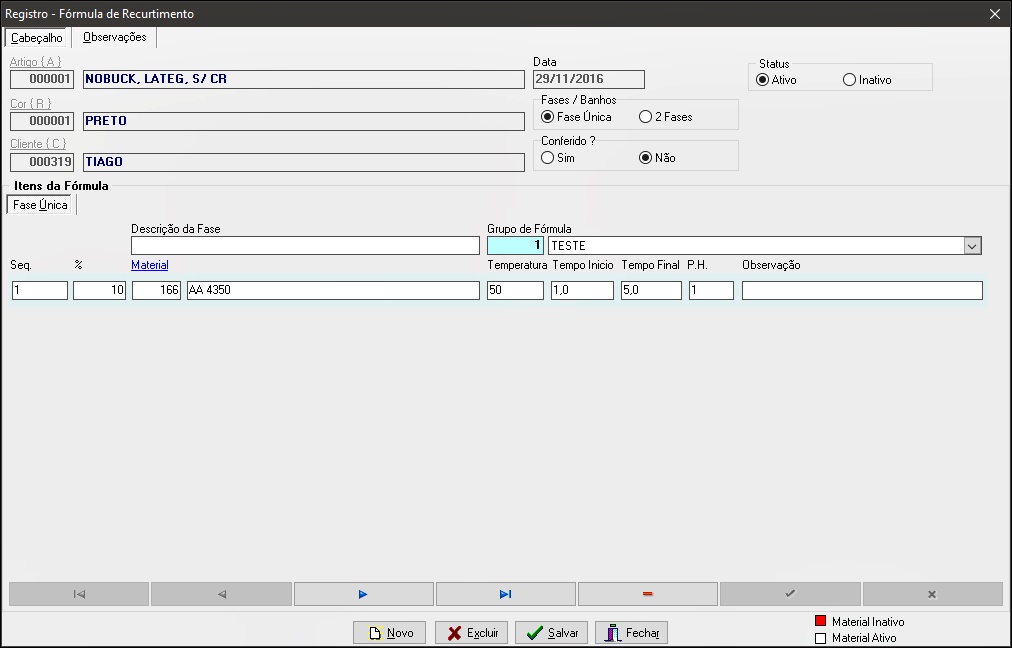Jump to the last record arrow

pyautogui.click(x=505, y=594)
